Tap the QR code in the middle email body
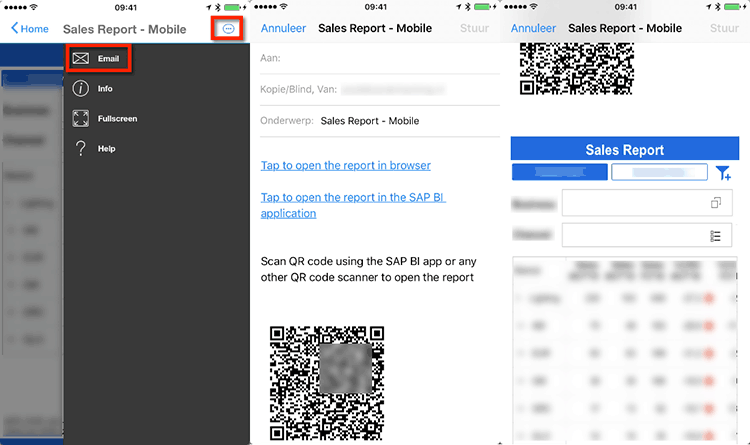Viewport: 750px width, 445px height. (x=327, y=383)
